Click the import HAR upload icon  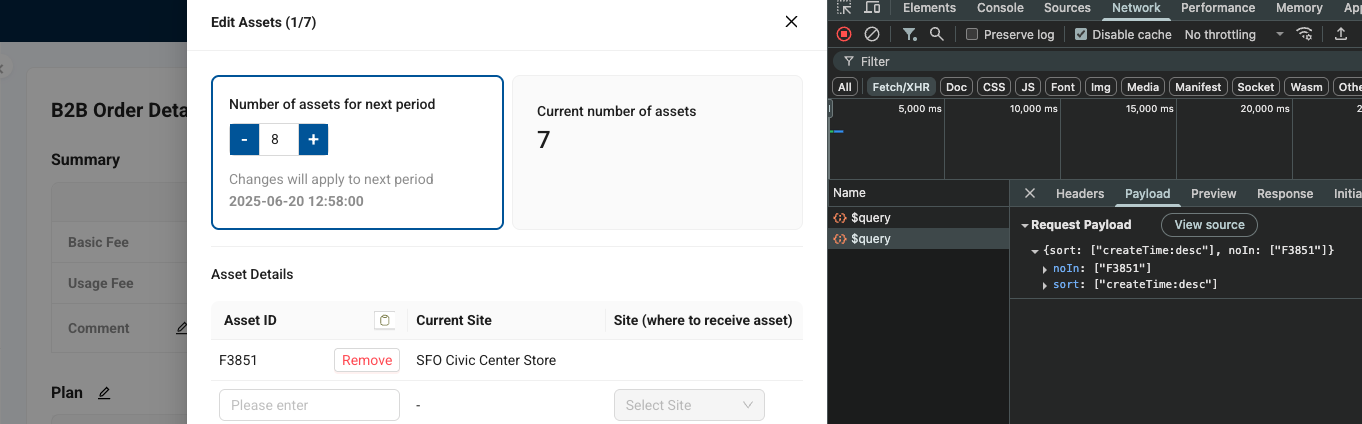point(1341,34)
